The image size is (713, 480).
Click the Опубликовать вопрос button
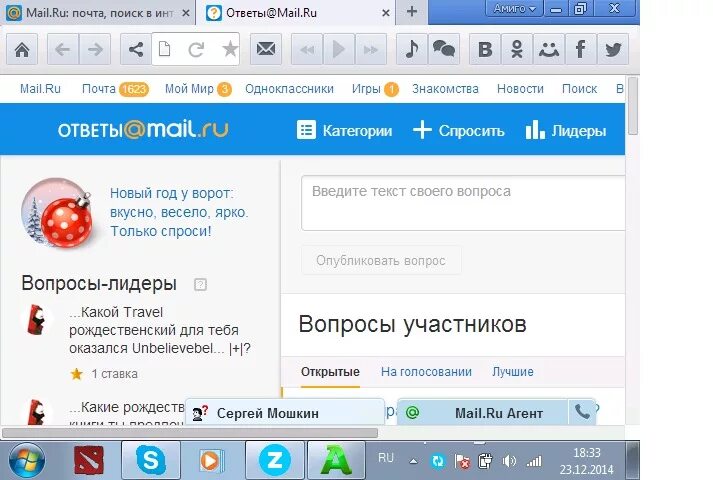point(381,260)
